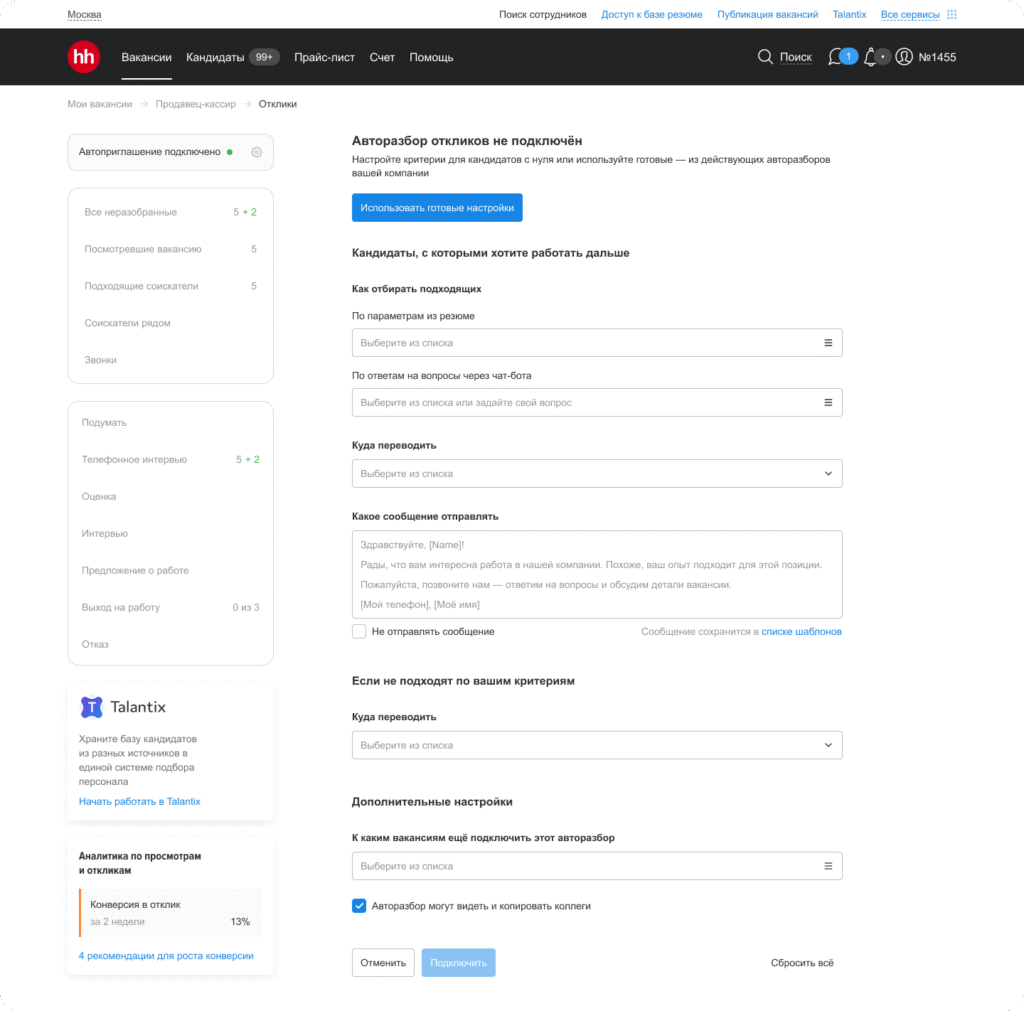Expand vacancies list under Дополнительные настройки
1024x1011 pixels.
point(828,865)
